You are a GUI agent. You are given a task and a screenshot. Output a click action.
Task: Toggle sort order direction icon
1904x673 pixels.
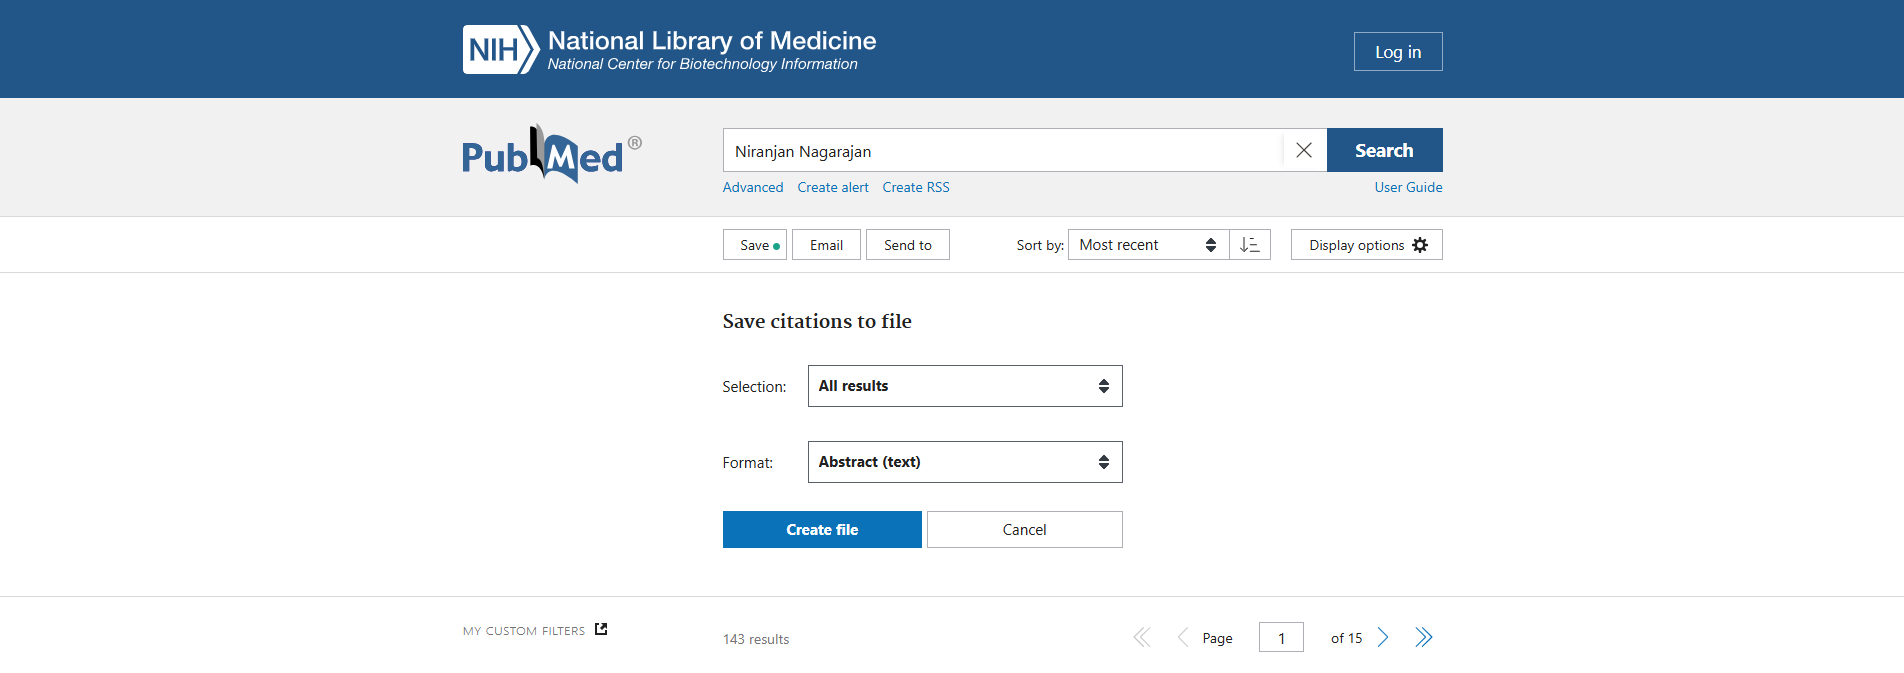point(1250,245)
